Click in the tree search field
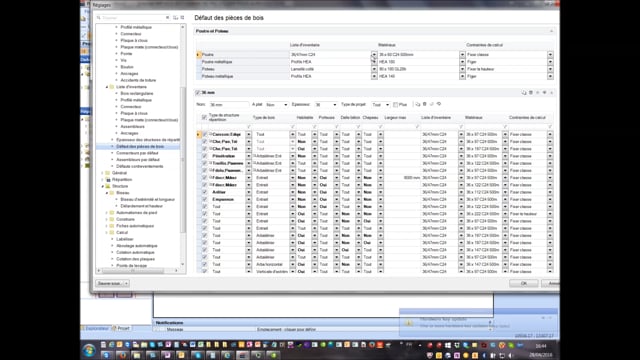The width and height of the screenshot is (640, 360). (133, 18)
